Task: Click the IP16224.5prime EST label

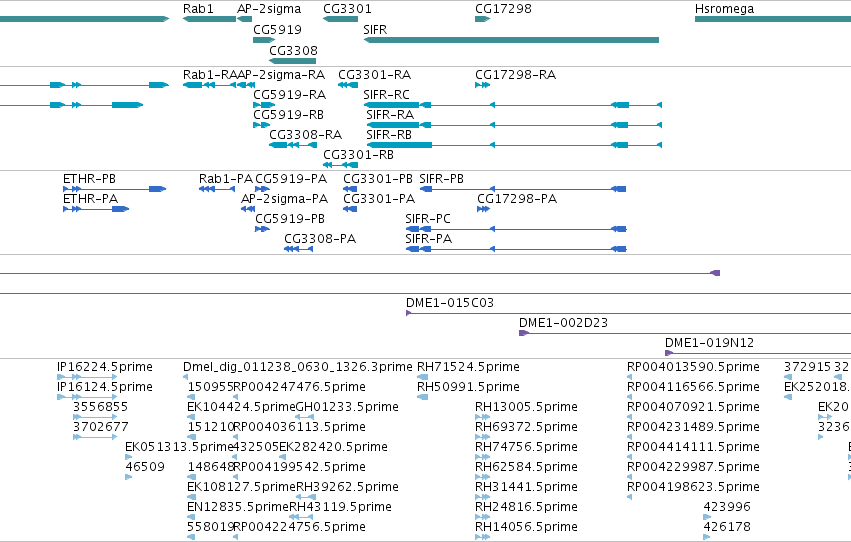Action: pos(105,367)
